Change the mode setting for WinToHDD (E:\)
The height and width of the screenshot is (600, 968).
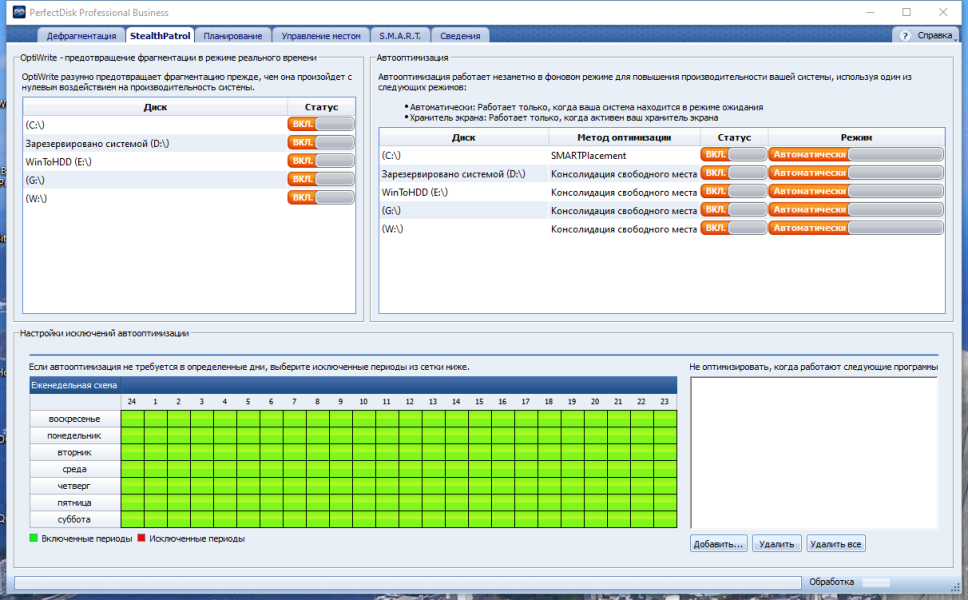pos(856,191)
